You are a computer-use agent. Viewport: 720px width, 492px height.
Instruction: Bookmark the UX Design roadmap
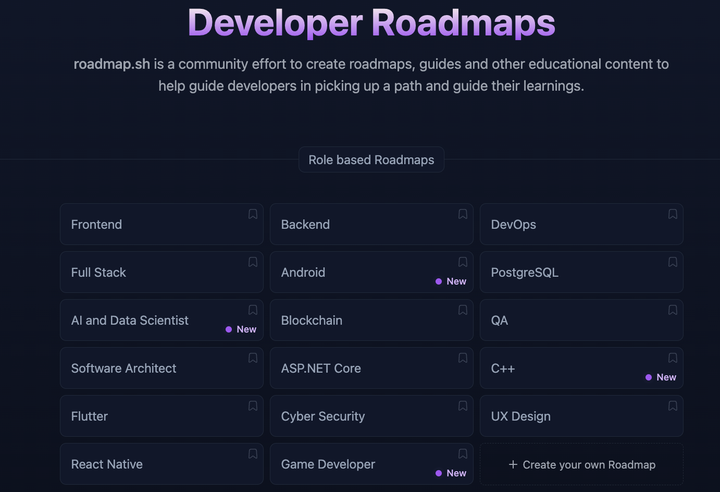pos(672,406)
